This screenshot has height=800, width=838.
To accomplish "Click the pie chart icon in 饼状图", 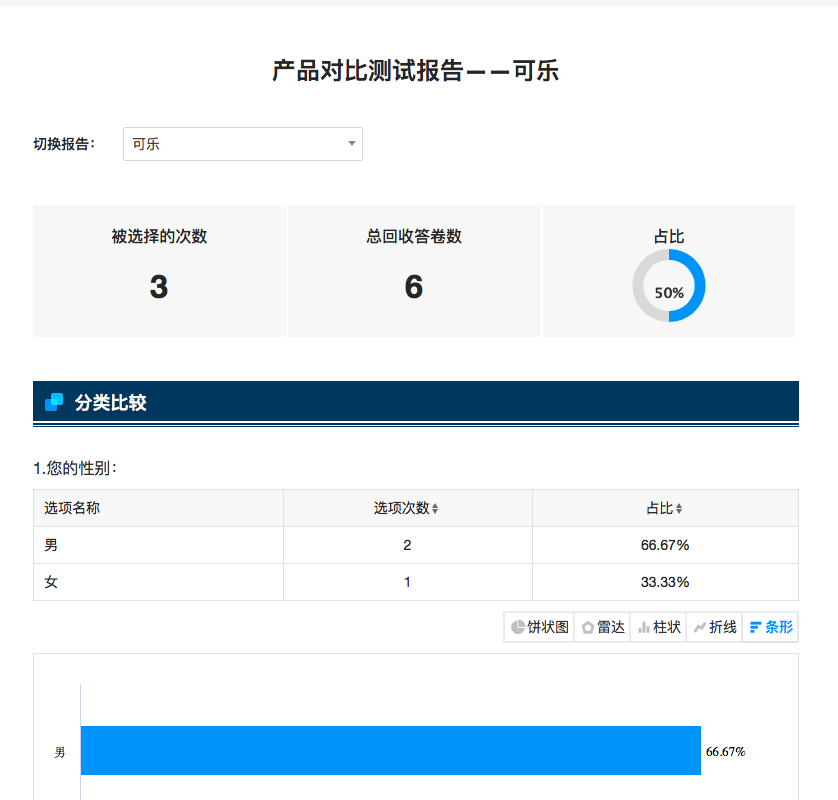I will (x=517, y=627).
